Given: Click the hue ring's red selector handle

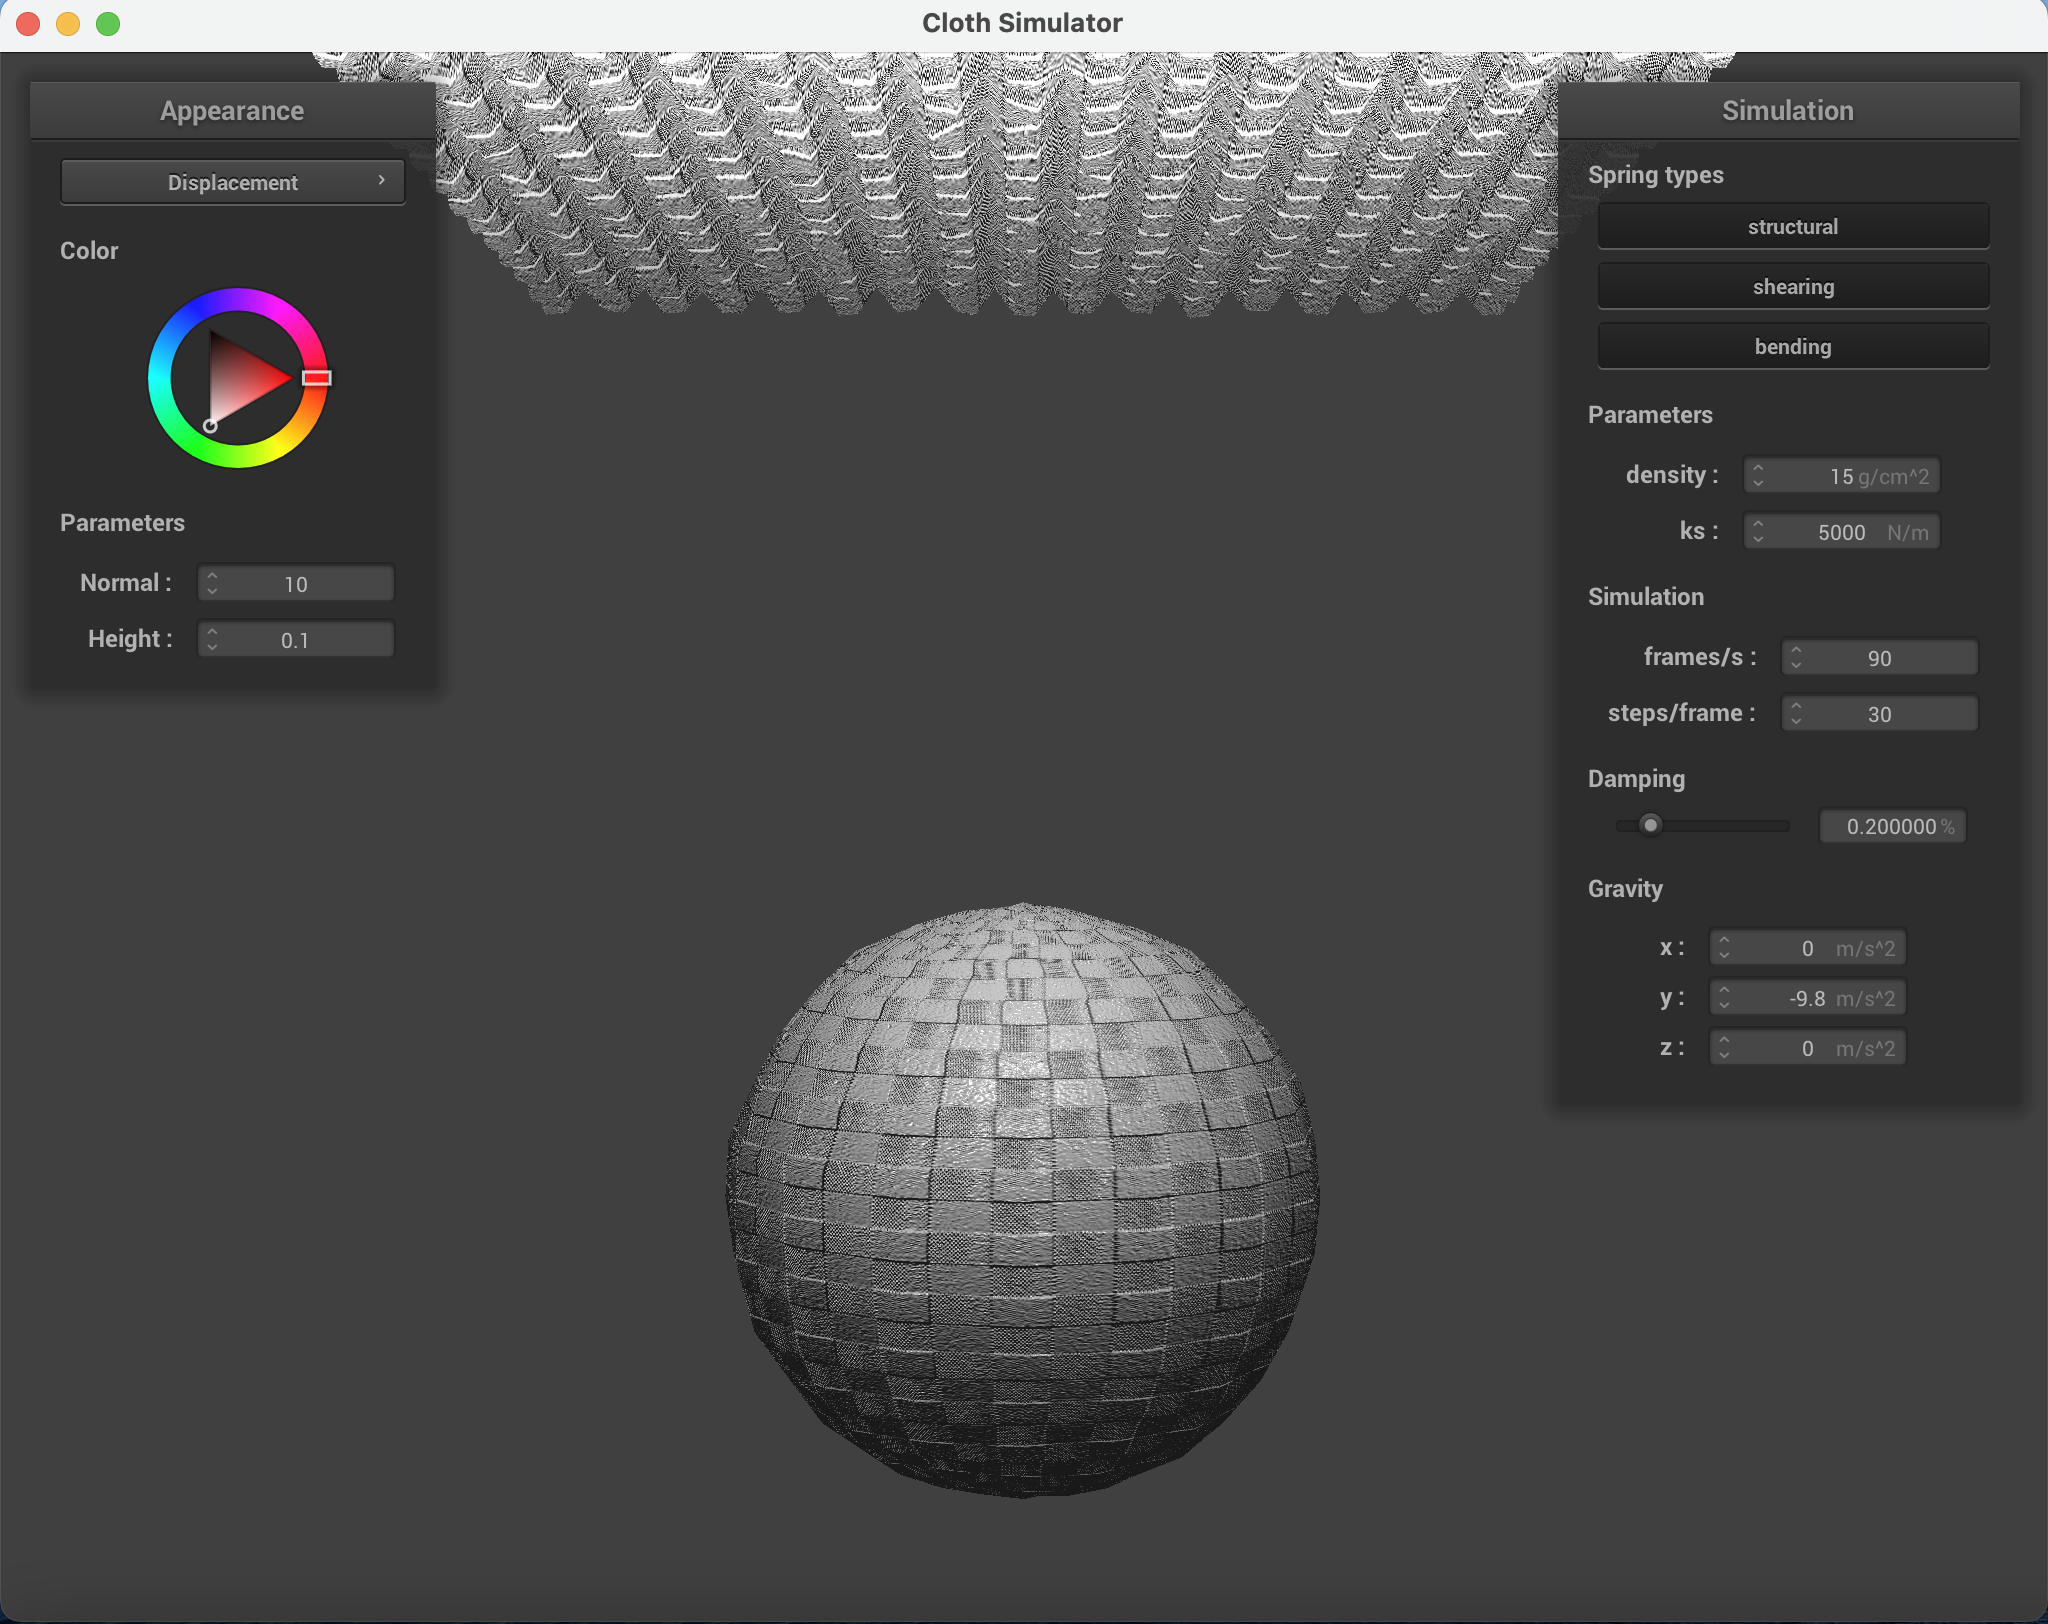Looking at the screenshot, I should tap(317, 378).
